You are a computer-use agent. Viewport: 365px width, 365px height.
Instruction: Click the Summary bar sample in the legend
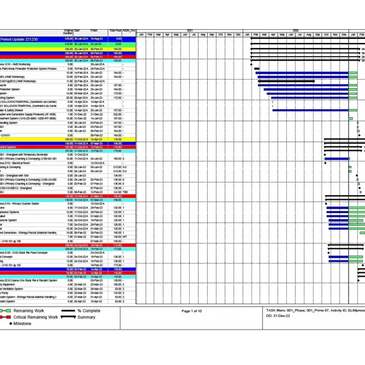click(x=68, y=317)
